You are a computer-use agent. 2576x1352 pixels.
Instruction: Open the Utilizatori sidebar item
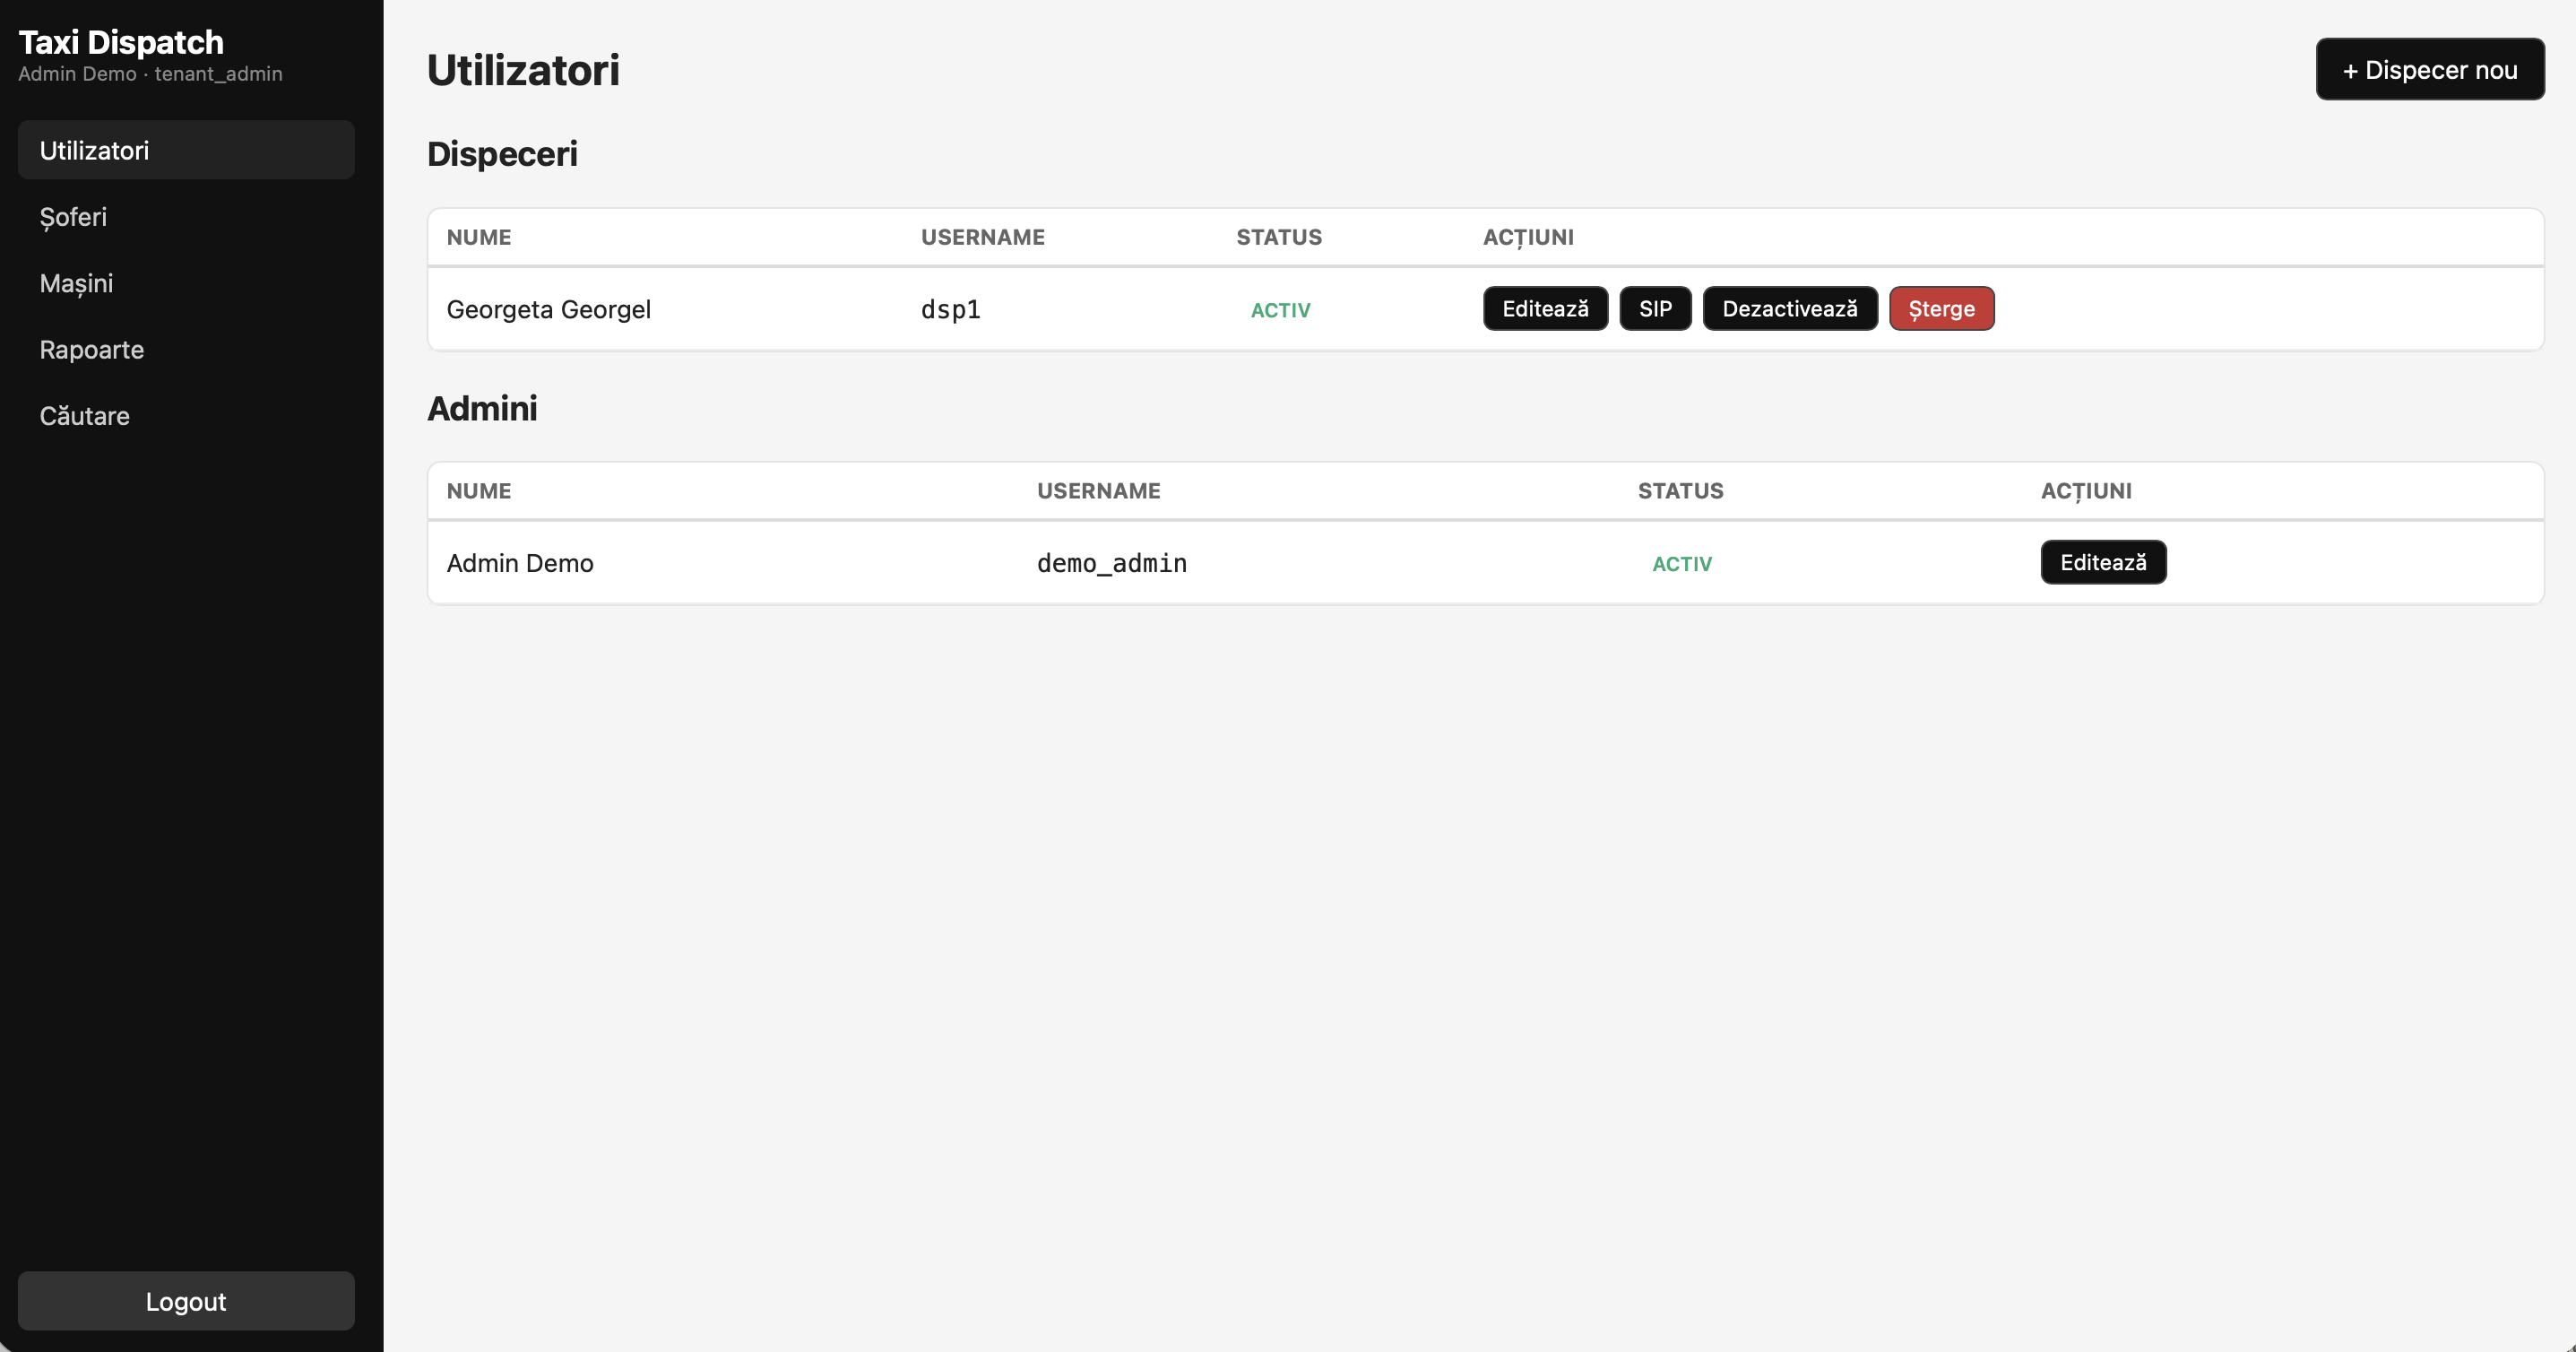tap(186, 150)
